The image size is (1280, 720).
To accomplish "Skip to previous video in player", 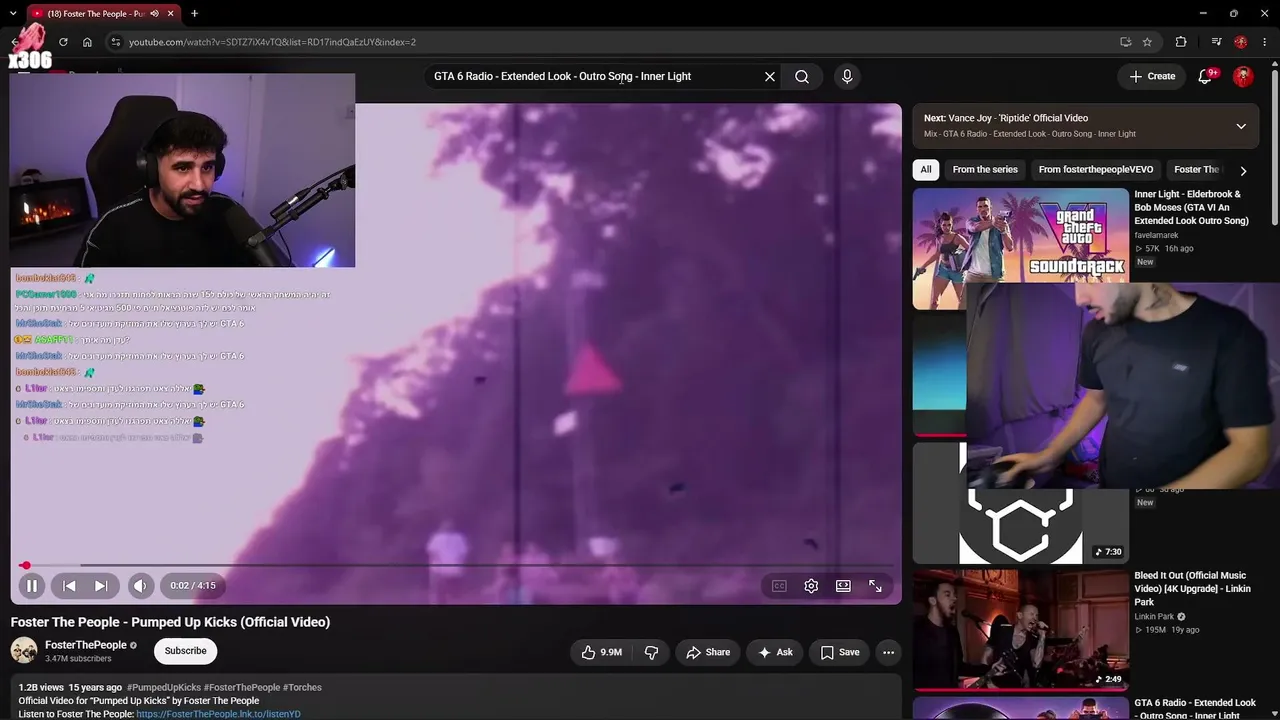I will [69, 586].
